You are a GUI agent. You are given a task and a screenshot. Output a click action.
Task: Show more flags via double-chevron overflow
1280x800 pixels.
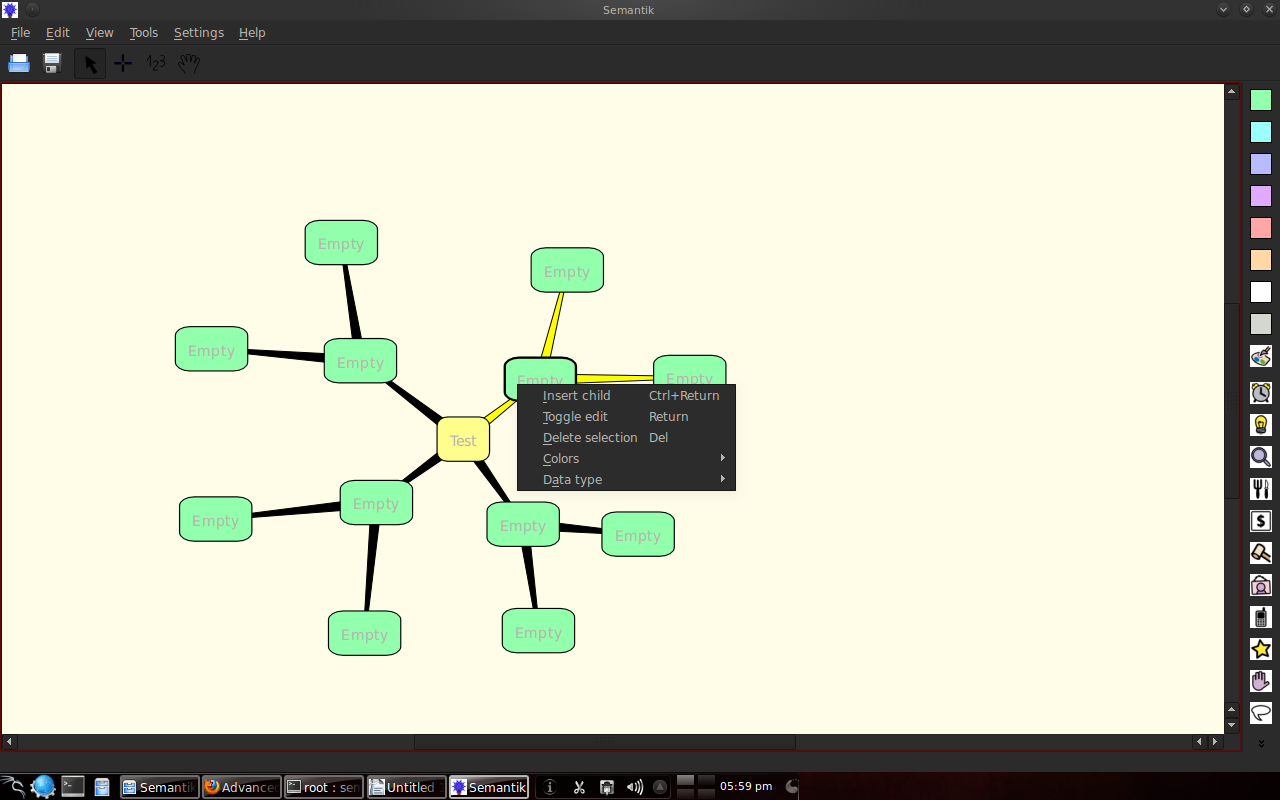(1261, 744)
